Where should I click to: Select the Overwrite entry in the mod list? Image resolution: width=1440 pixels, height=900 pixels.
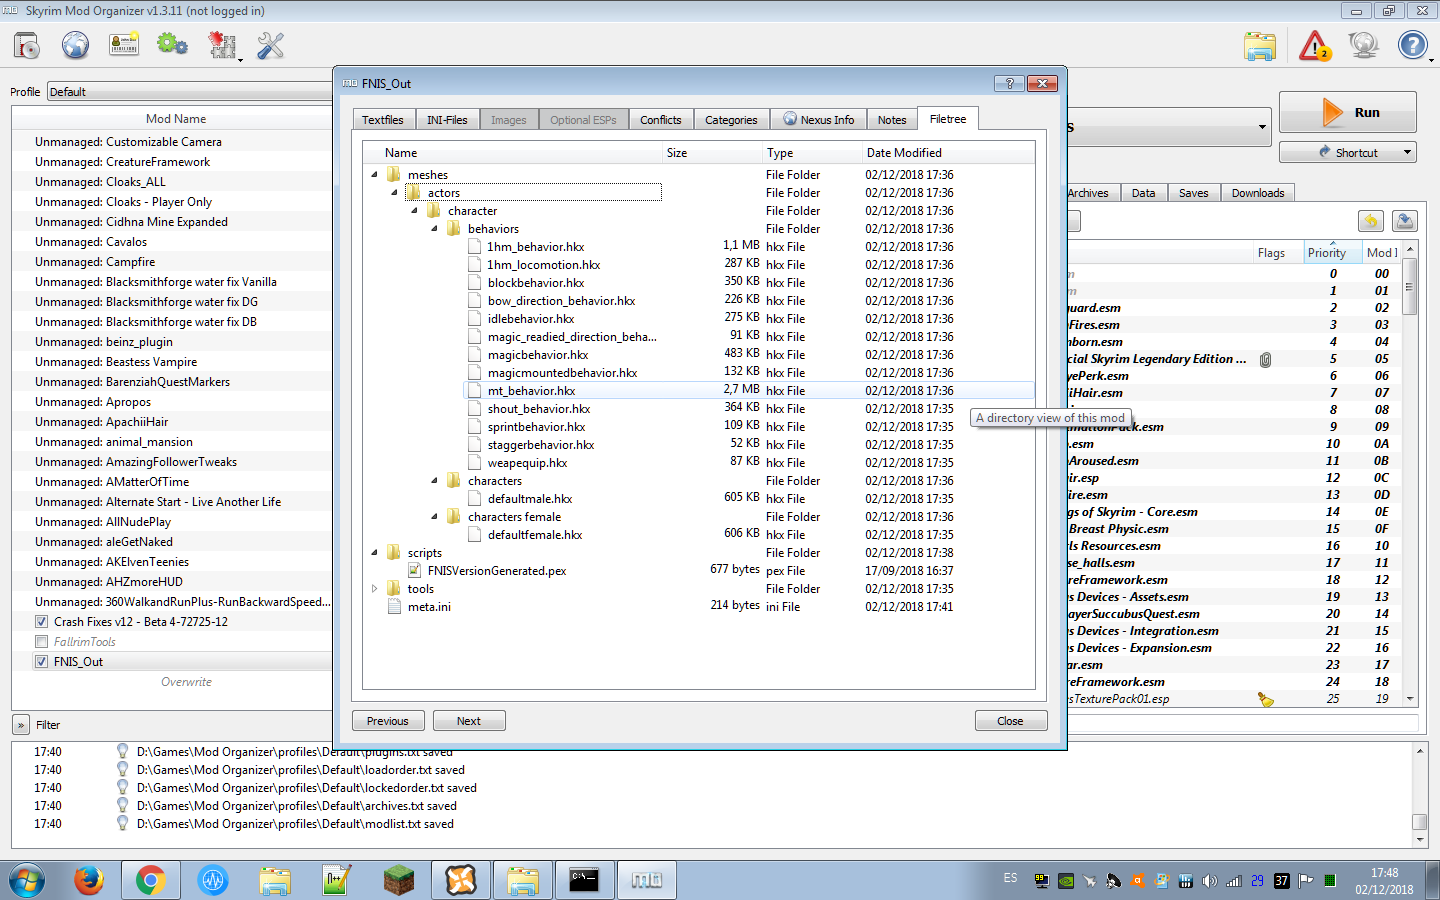(186, 682)
